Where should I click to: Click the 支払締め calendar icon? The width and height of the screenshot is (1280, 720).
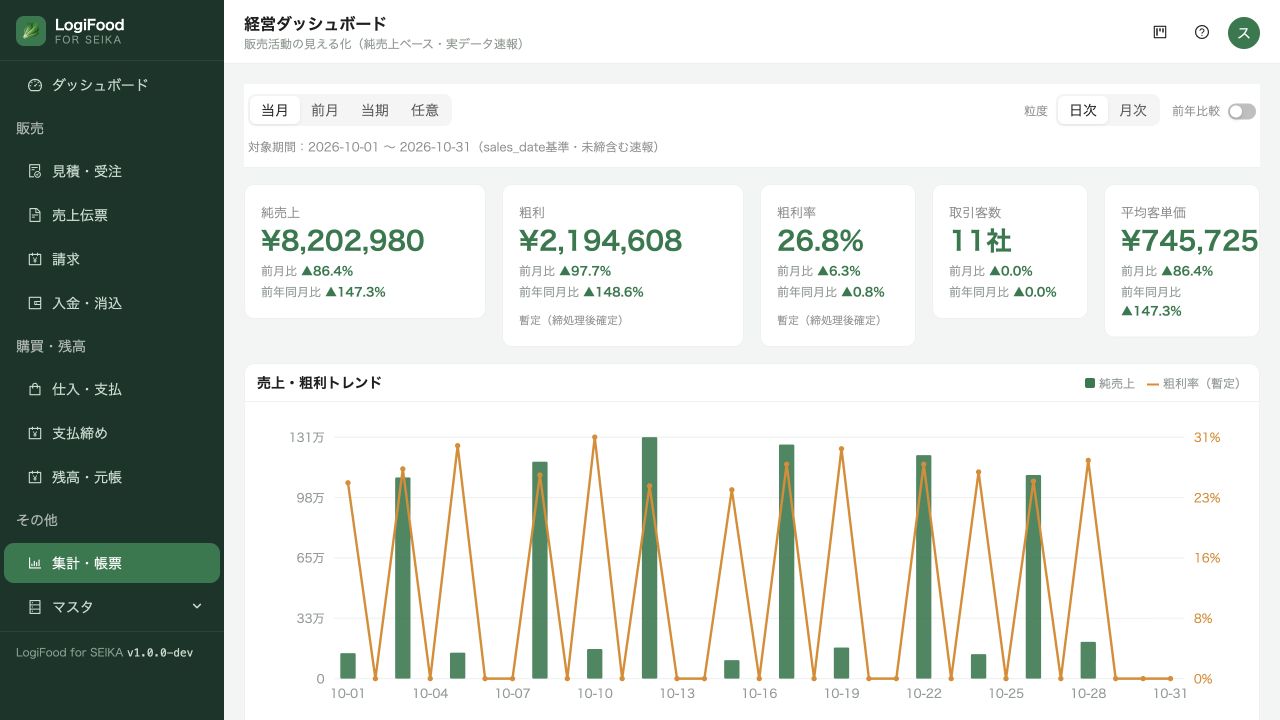(35, 433)
